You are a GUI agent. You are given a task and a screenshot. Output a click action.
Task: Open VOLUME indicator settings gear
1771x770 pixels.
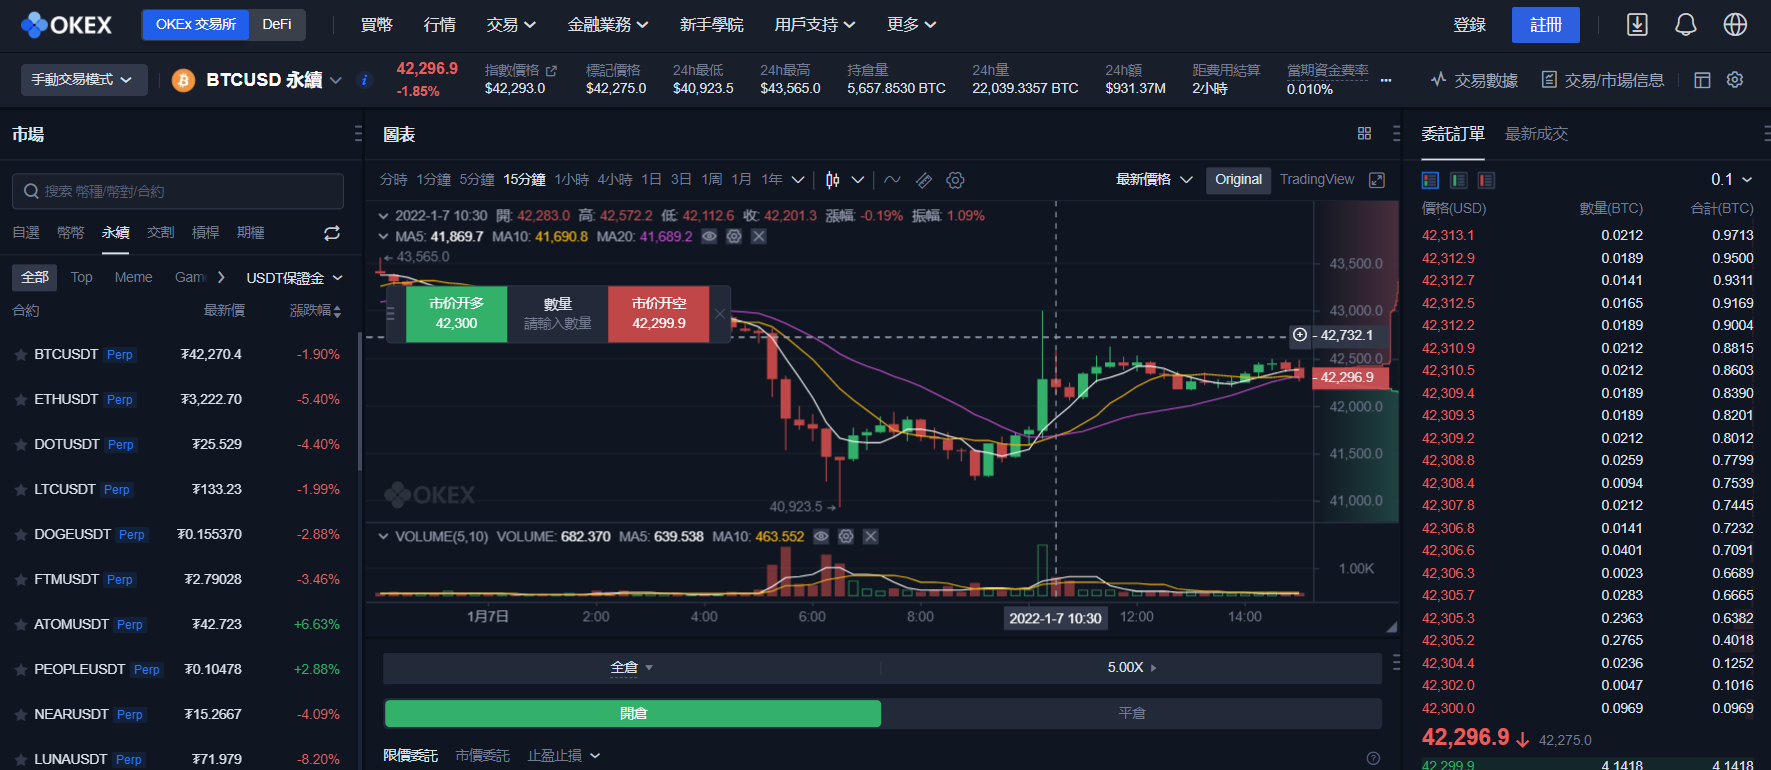(x=846, y=537)
